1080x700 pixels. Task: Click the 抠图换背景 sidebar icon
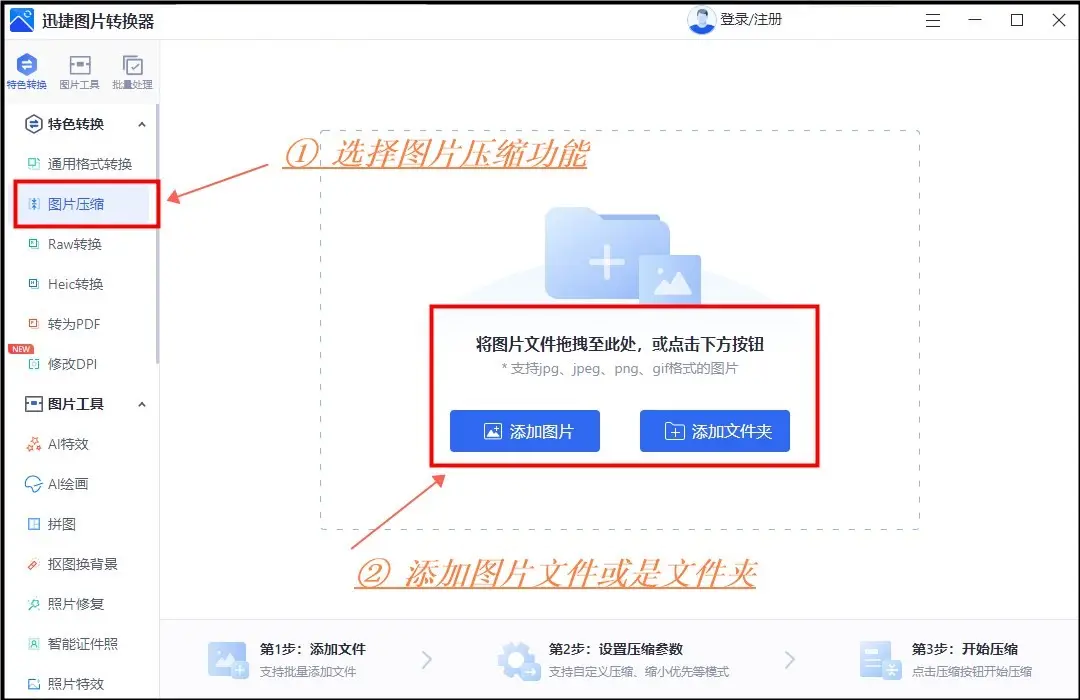33,564
